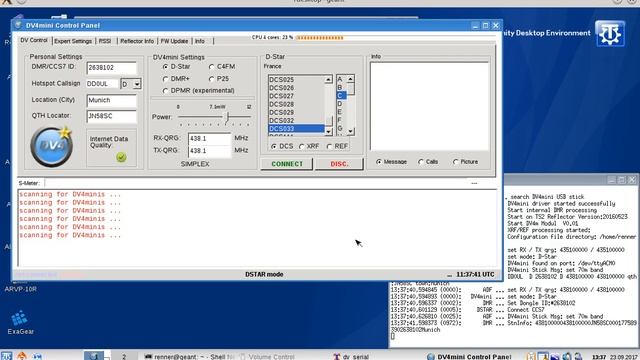This screenshot has width=640, height=360.
Task: Select DPMR (experimental) radio button
Action: [x=165, y=91]
